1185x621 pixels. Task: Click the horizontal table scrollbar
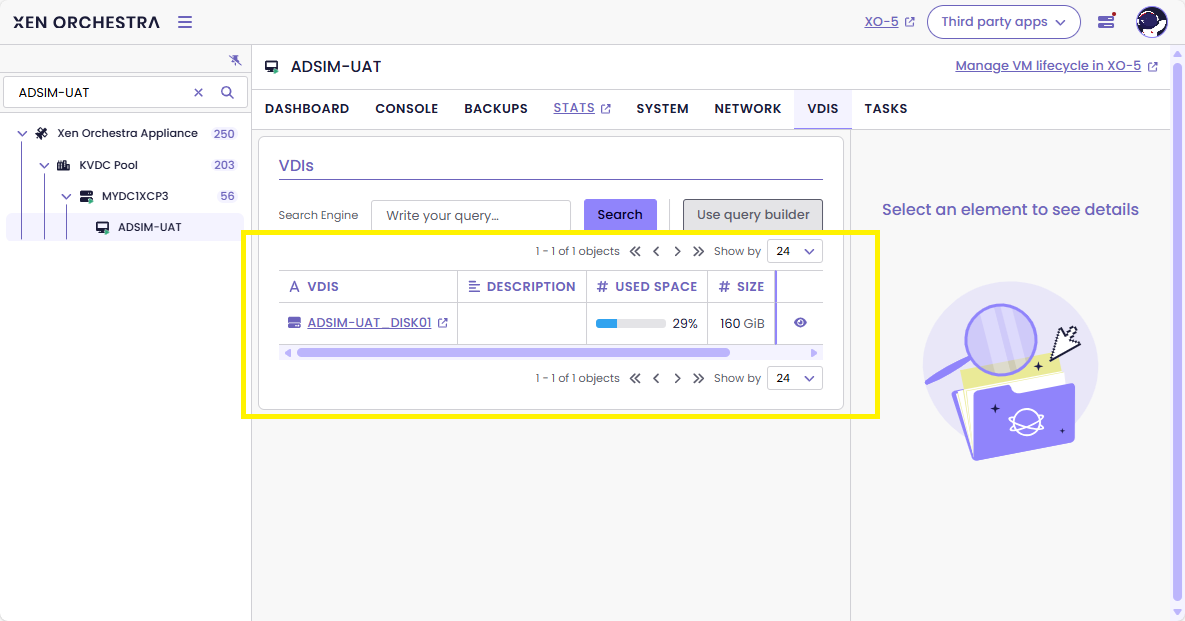pyautogui.click(x=513, y=353)
